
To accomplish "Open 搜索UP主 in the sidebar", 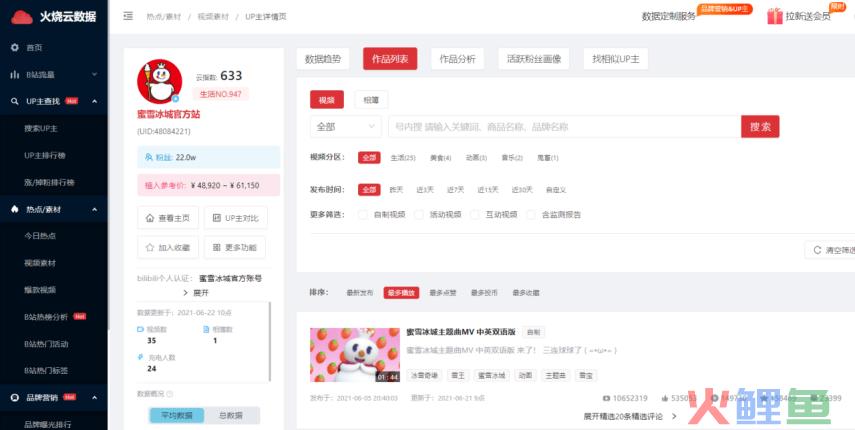I will [x=41, y=129].
